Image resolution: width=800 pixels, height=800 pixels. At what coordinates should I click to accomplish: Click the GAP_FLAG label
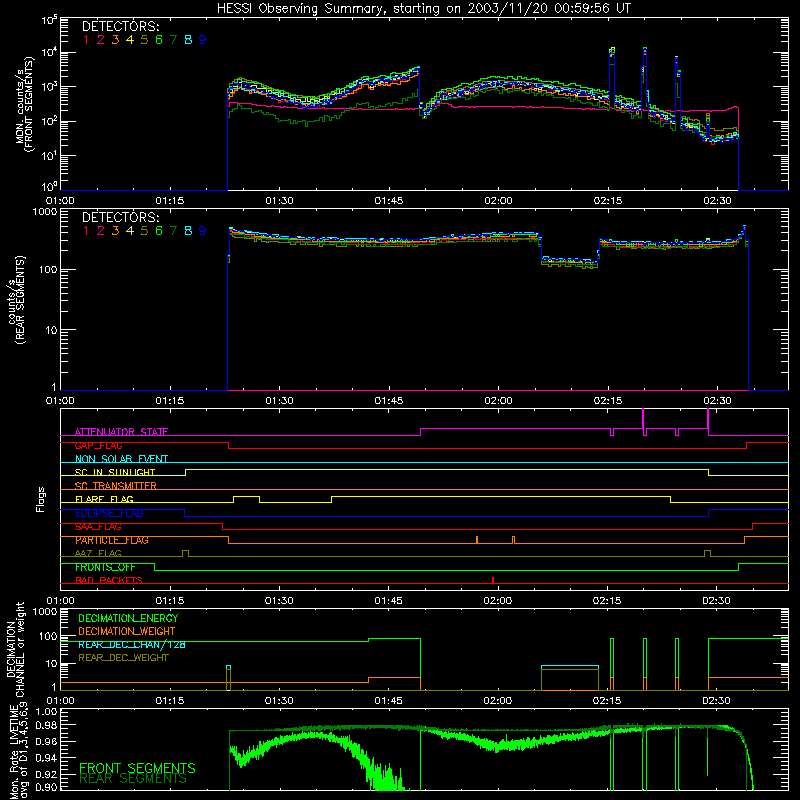tap(98, 446)
